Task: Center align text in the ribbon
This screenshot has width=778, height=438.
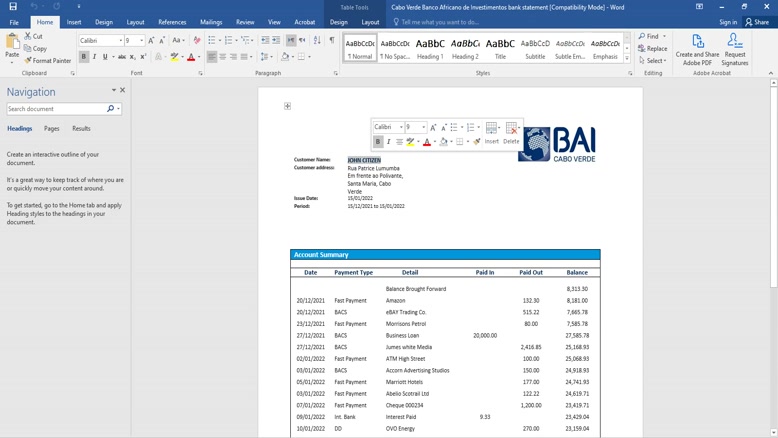Action: click(x=223, y=57)
